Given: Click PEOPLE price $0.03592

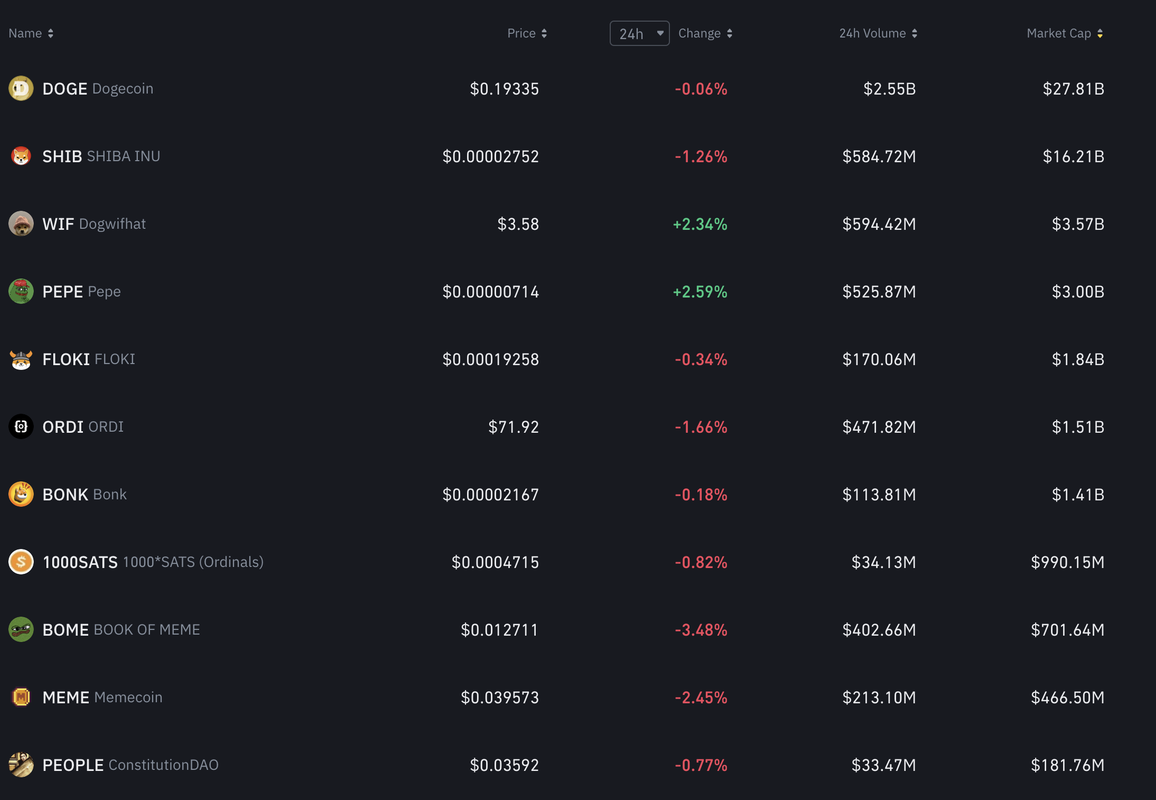Looking at the screenshot, I should 504,765.
